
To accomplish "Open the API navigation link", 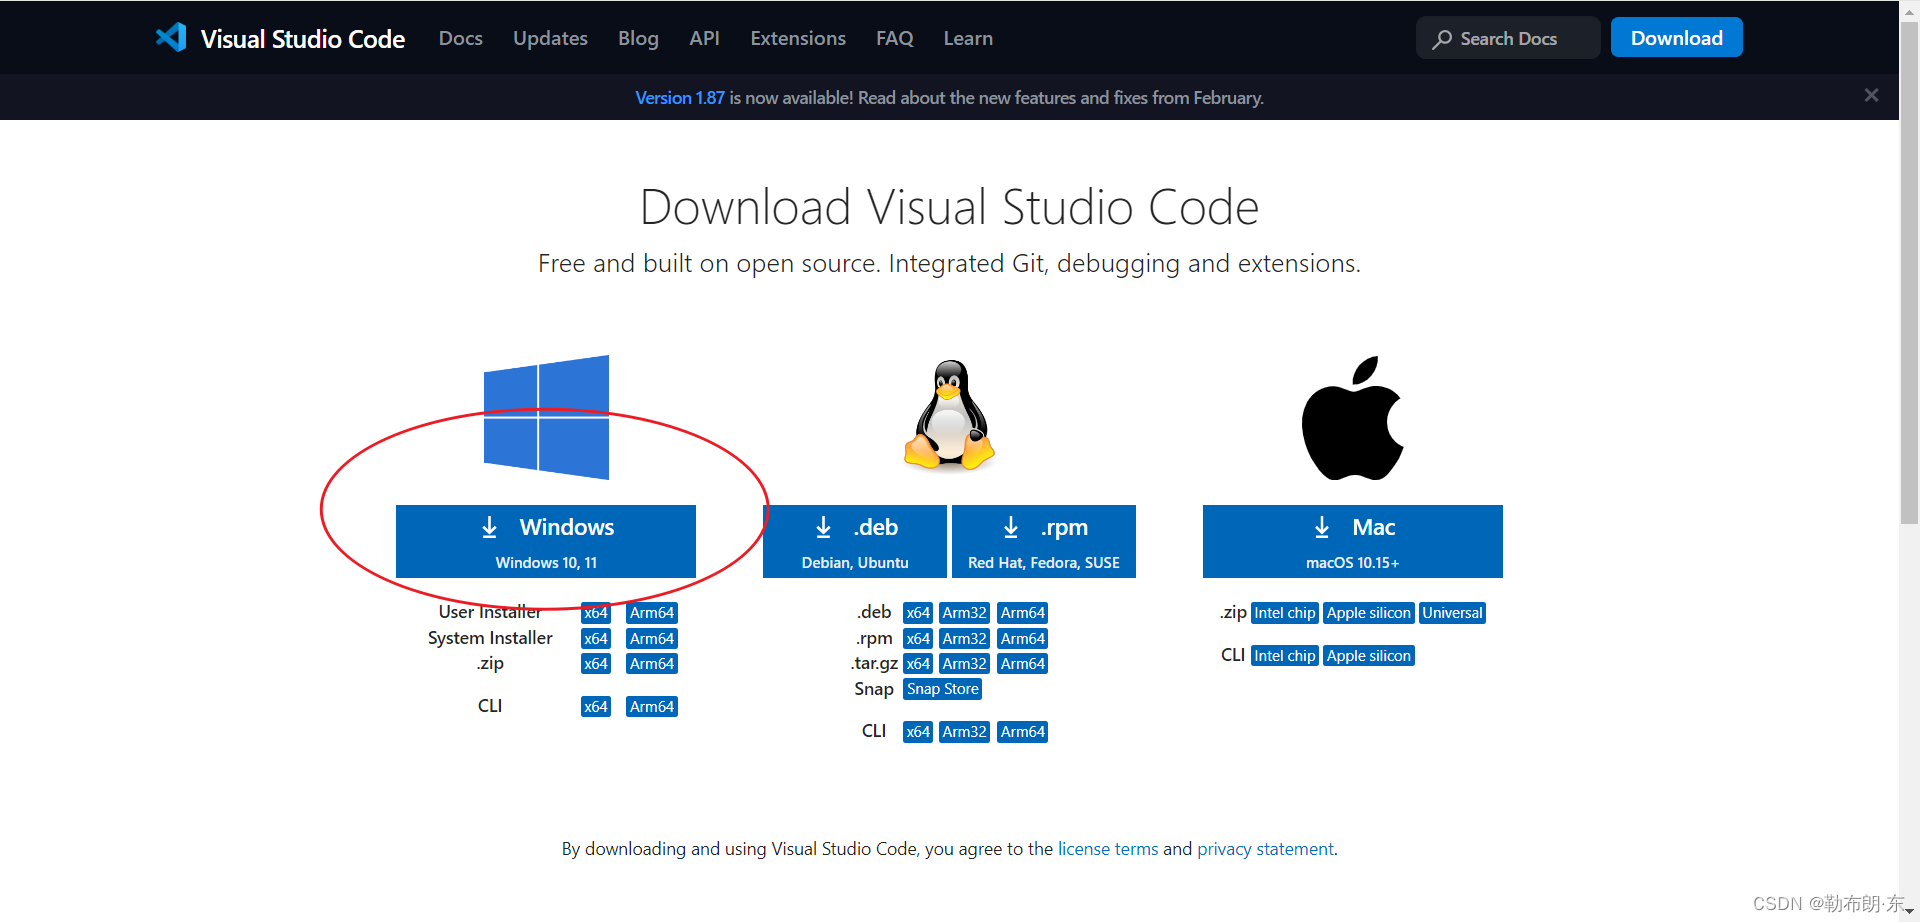I will [704, 38].
